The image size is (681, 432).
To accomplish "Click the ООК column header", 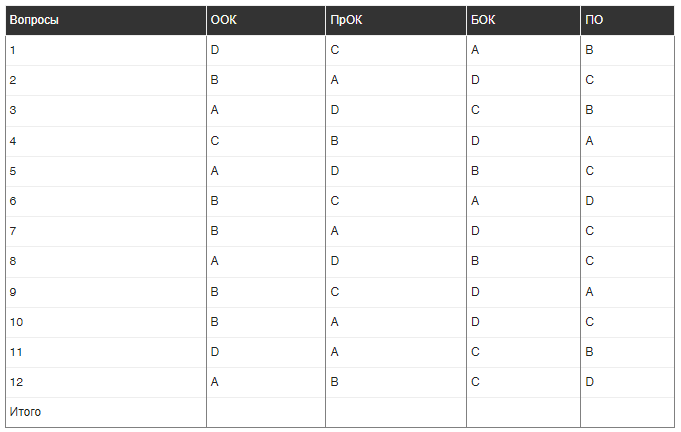I will pos(224,20).
